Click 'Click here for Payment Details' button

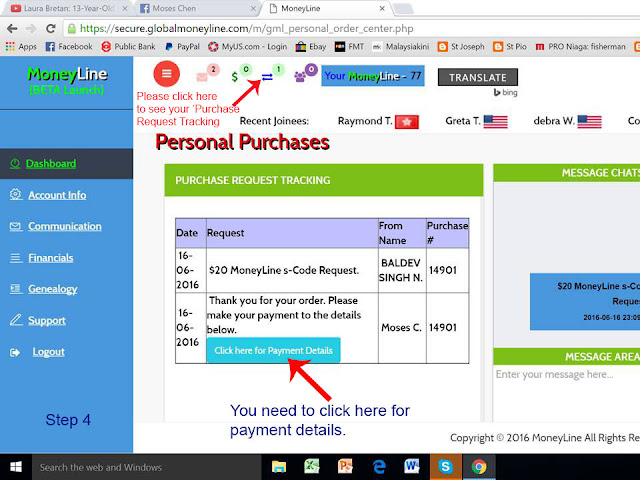pos(273,350)
